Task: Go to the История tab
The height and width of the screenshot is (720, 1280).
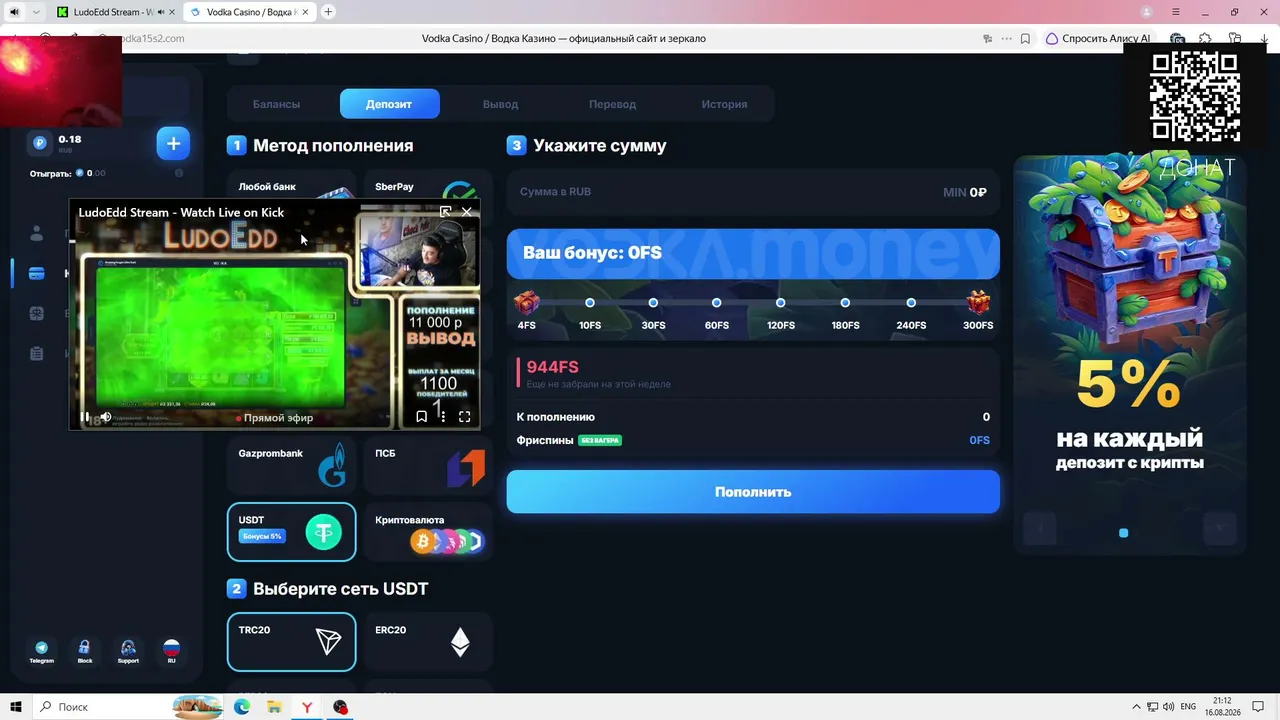Action: tap(724, 104)
